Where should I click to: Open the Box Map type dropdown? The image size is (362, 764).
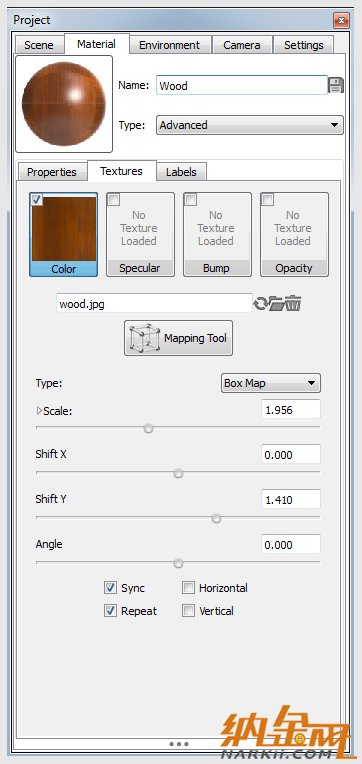[x=271, y=383]
